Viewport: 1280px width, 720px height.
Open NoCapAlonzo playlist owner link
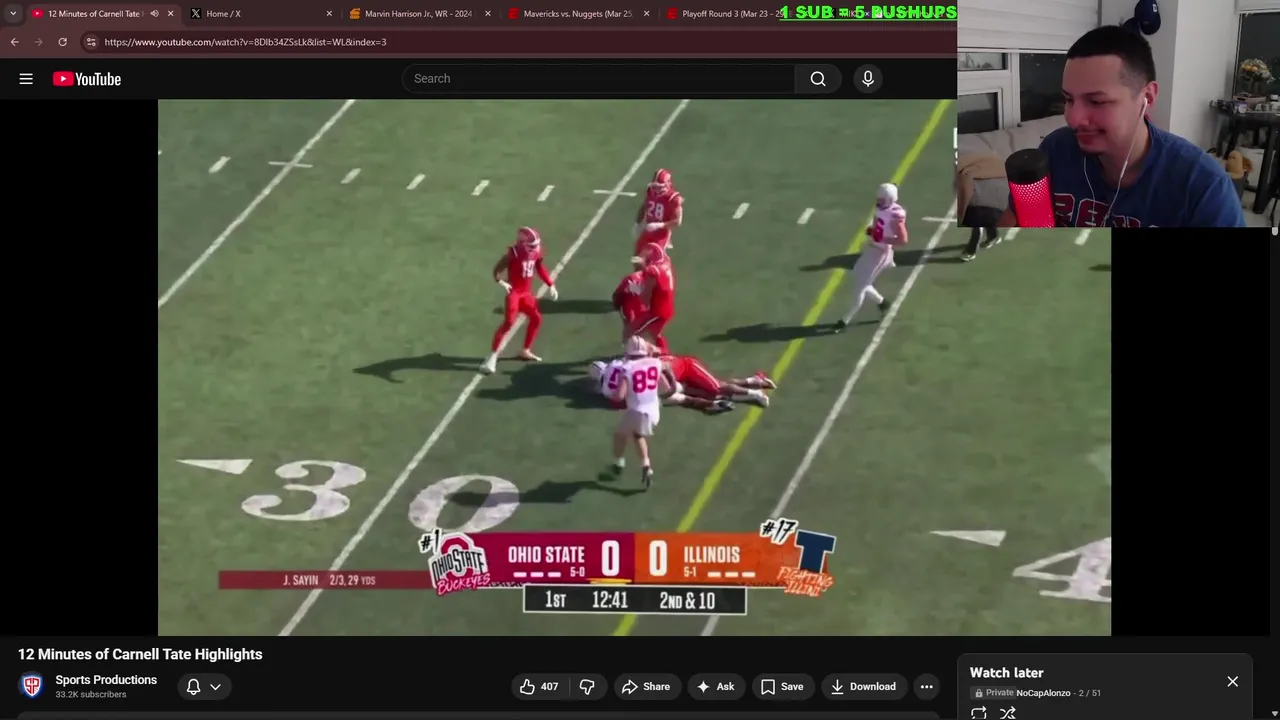click(1043, 693)
